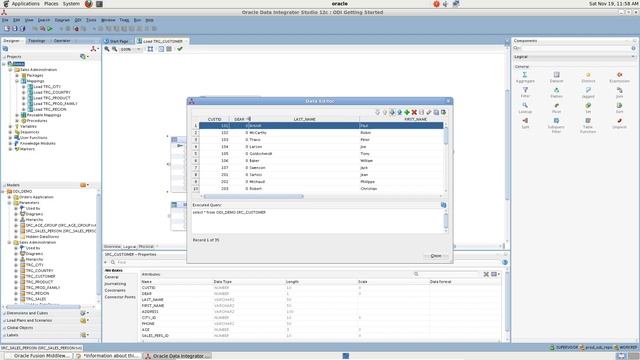Click the Executed Query text area
Screen dimensions: 640x360
[x=318, y=221]
